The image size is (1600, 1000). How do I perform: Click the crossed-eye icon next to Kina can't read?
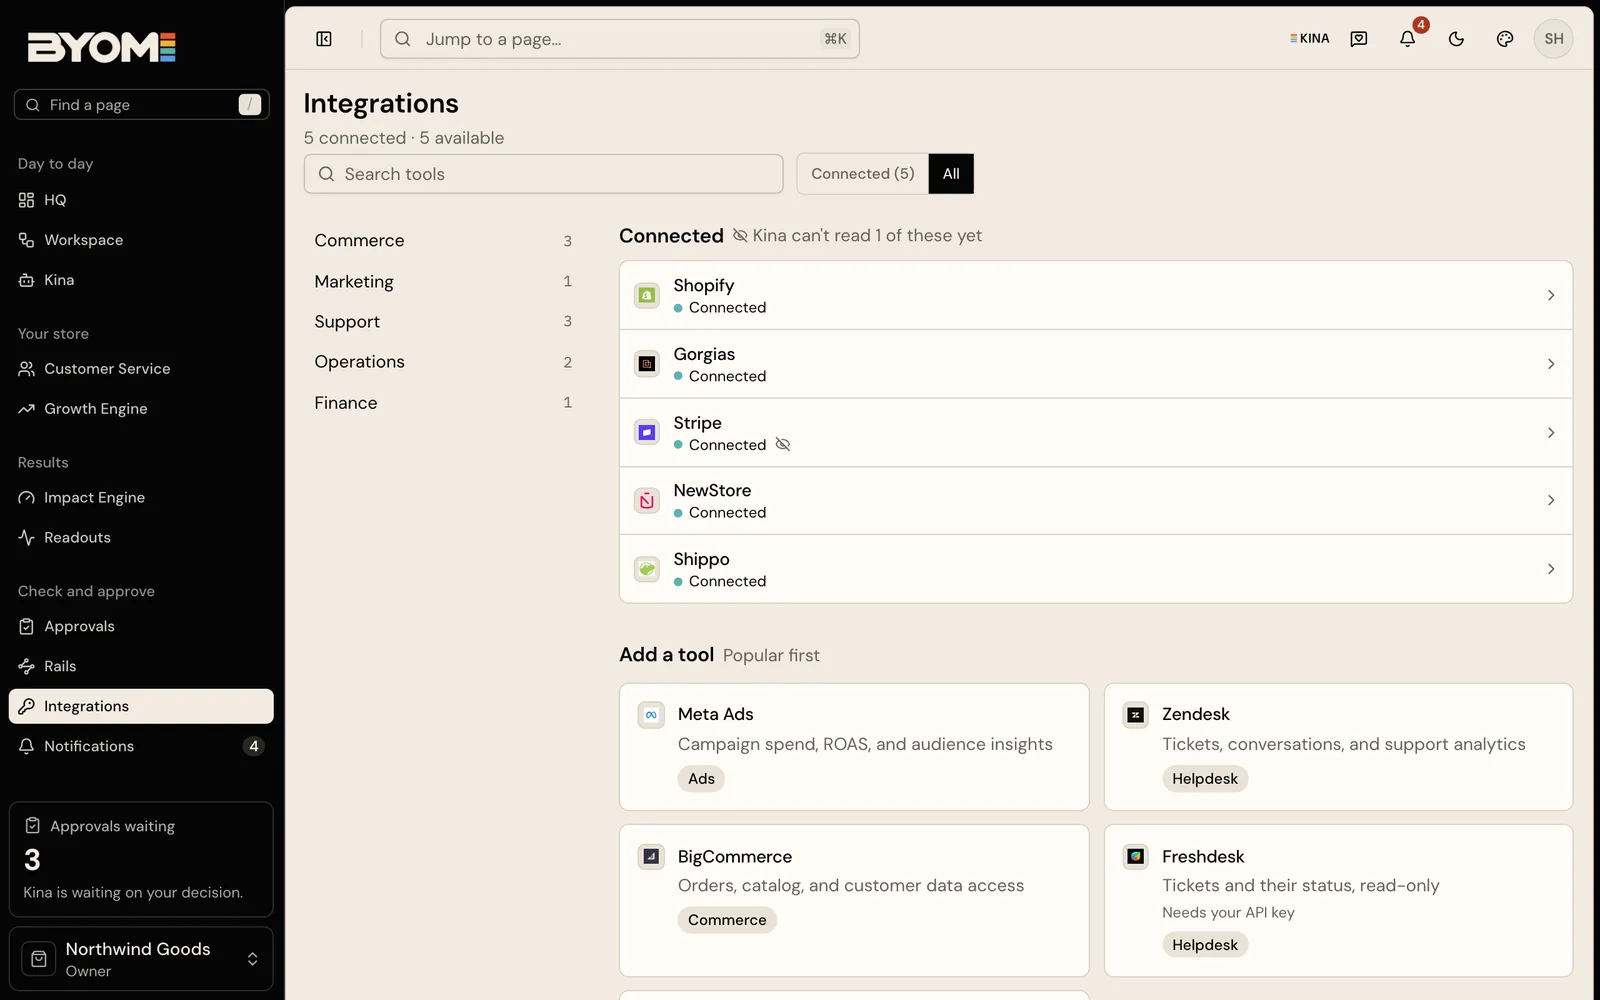[x=740, y=235]
